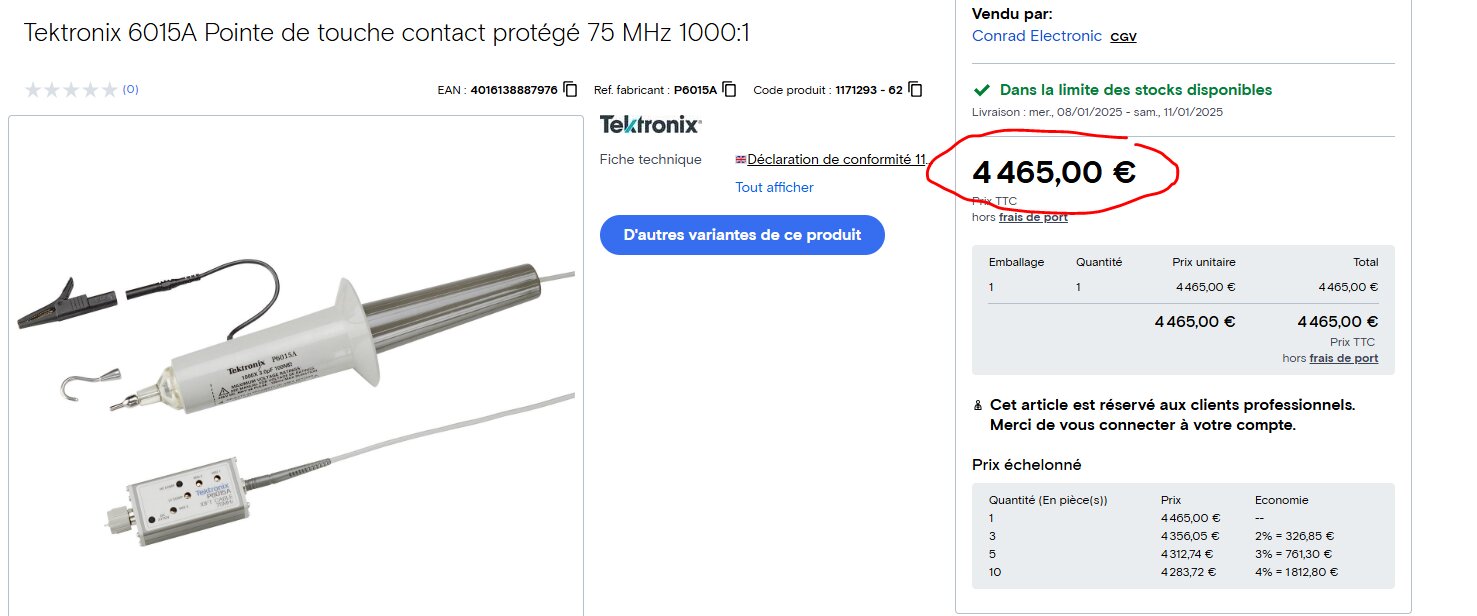Open frais de port link under main price
1477x616 pixels.
1033,217
